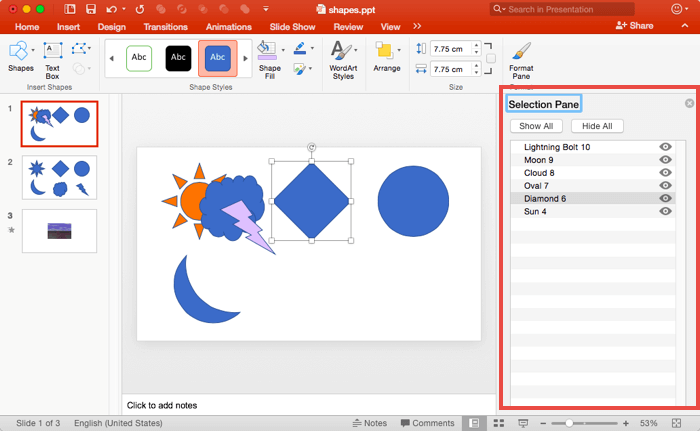Open the Transitions tab
This screenshot has height=431, width=700.
(x=165, y=26)
